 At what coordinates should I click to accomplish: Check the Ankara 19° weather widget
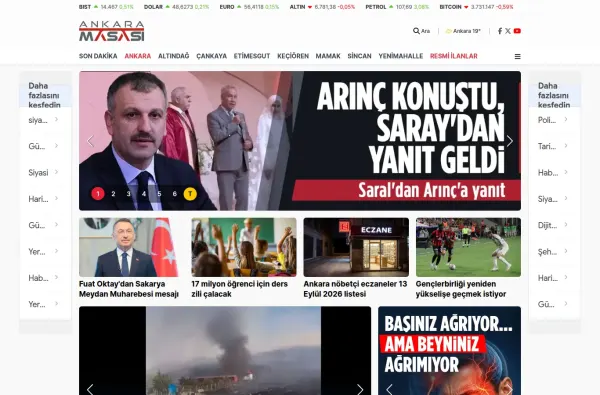463,31
